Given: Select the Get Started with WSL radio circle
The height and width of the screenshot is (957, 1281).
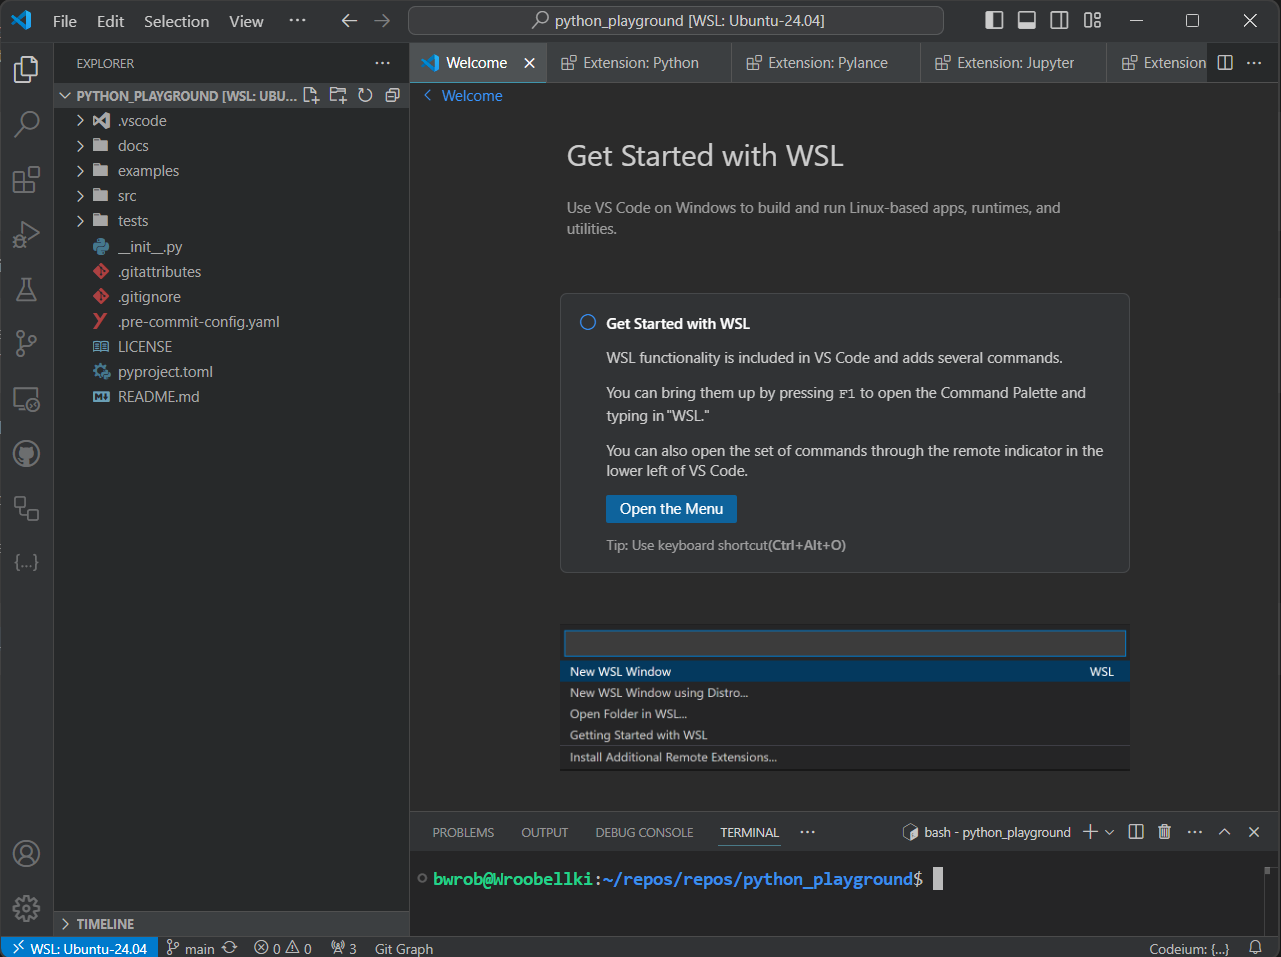Looking at the screenshot, I should click(x=588, y=322).
